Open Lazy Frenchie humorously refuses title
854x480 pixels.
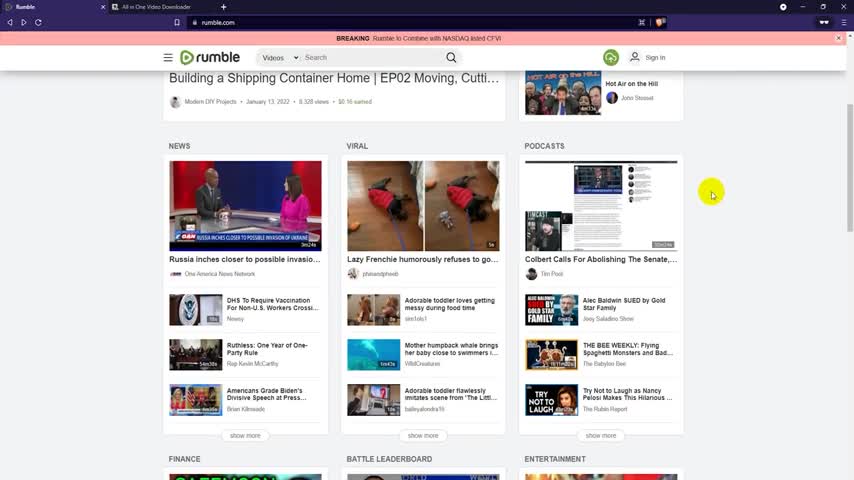click(423, 259)
